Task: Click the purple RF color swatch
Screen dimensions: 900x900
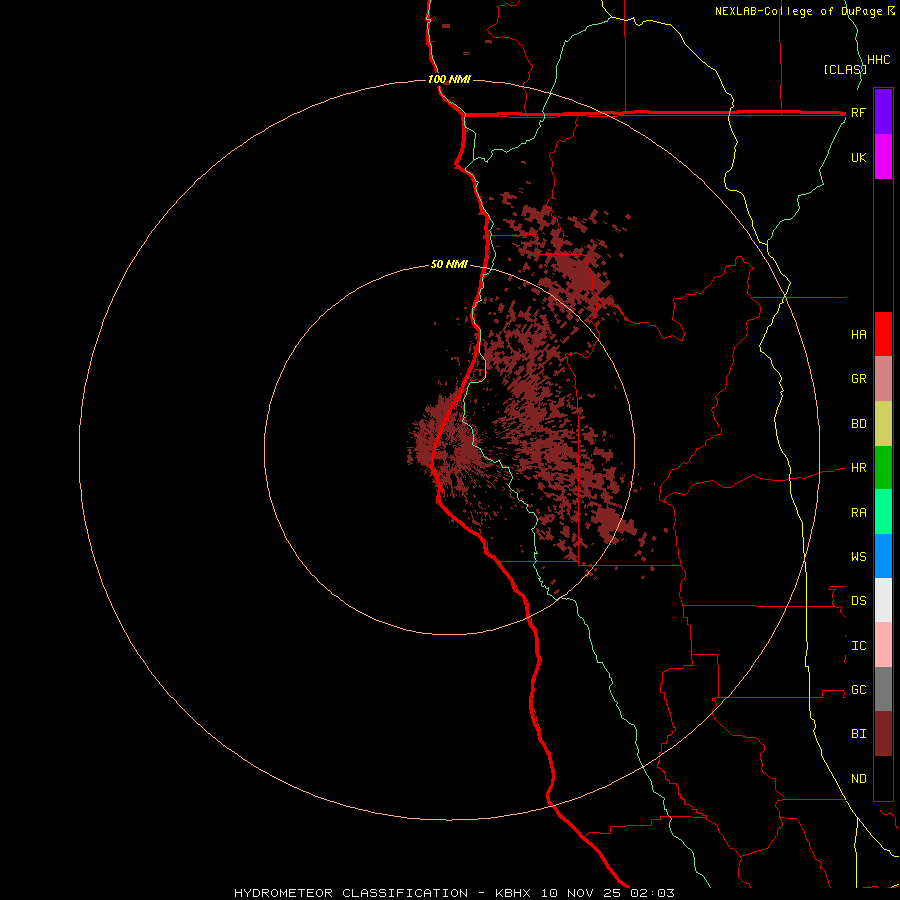Action: [883, 112]
